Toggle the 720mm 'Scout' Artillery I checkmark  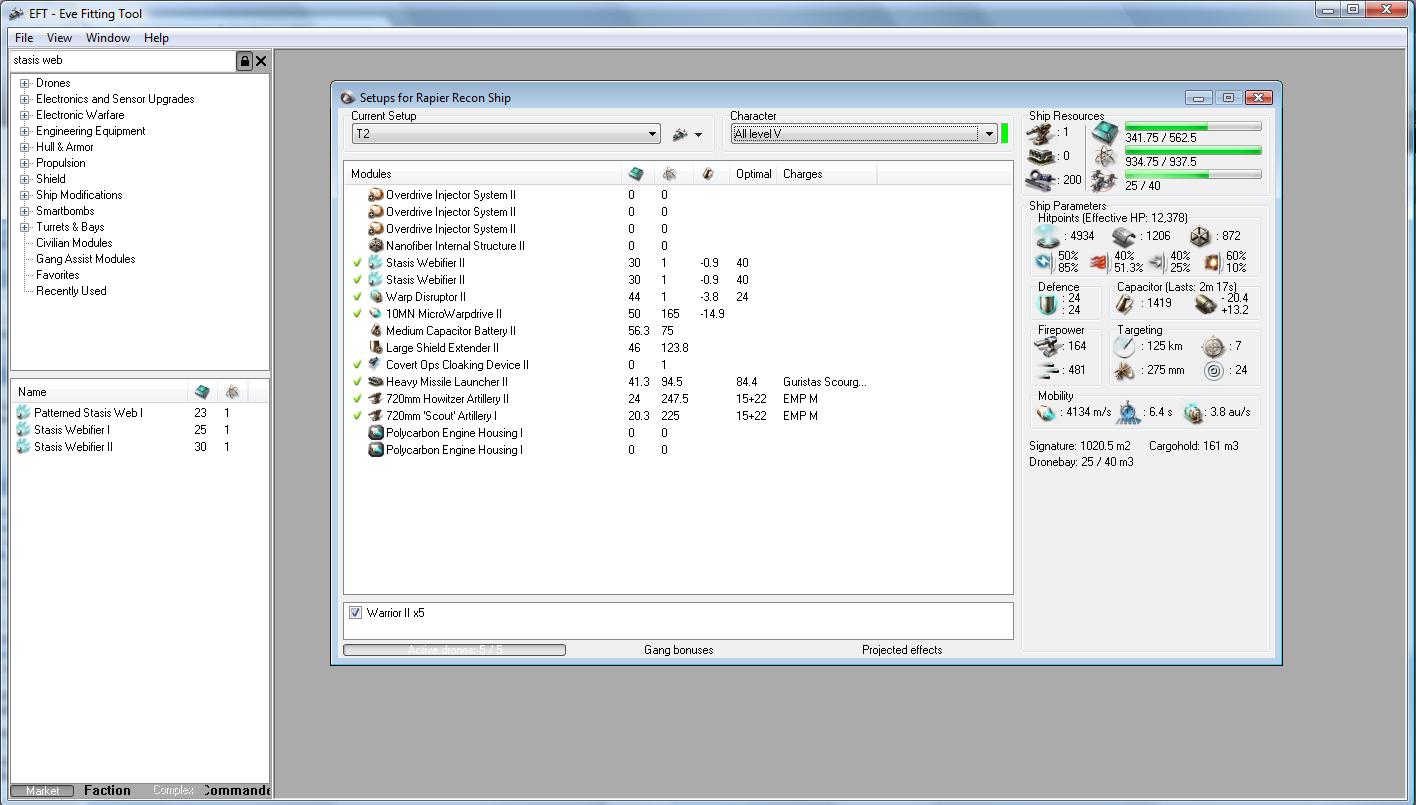click(x=357, y=416)
